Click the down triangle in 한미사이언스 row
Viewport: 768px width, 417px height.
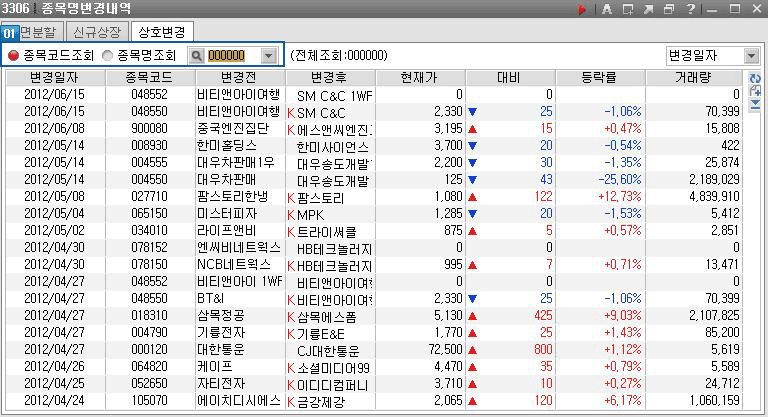[473, 146]
